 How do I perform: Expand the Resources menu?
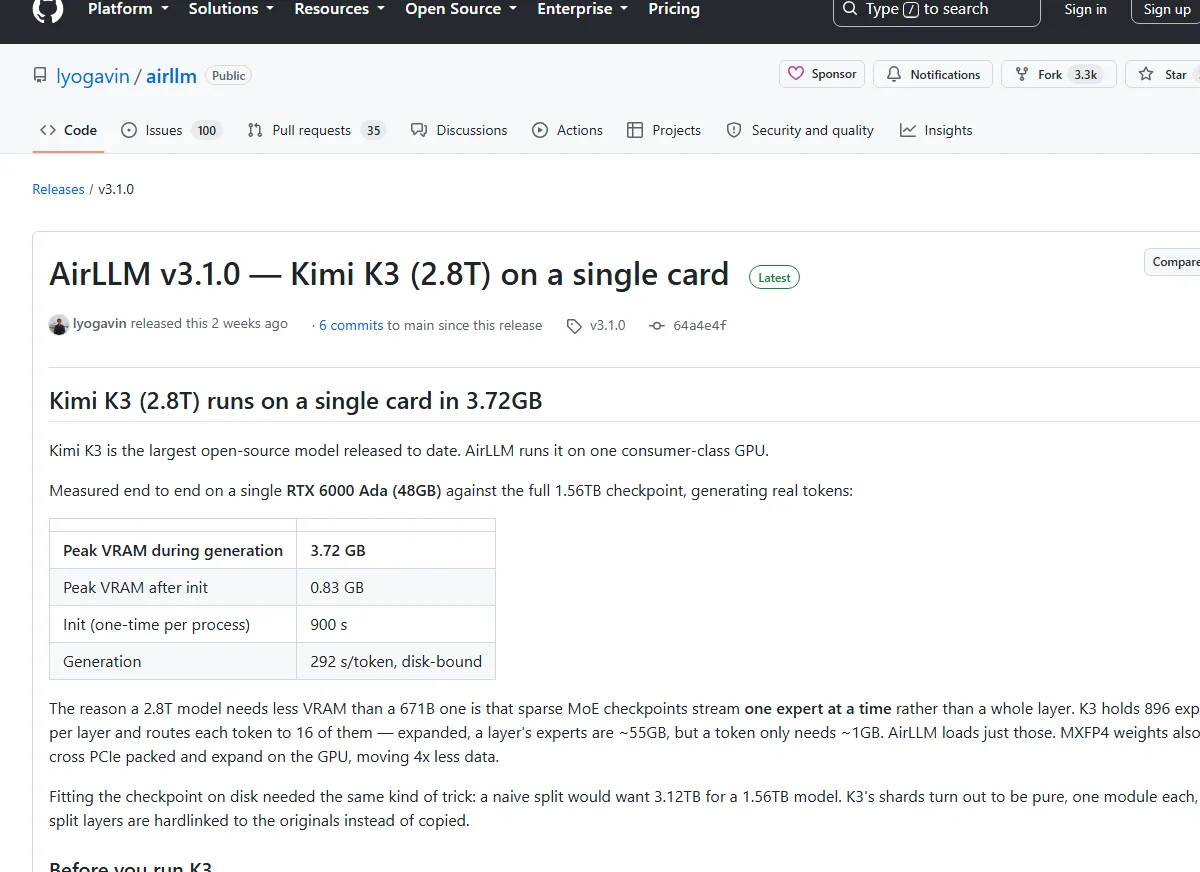[x=339, y=9]
